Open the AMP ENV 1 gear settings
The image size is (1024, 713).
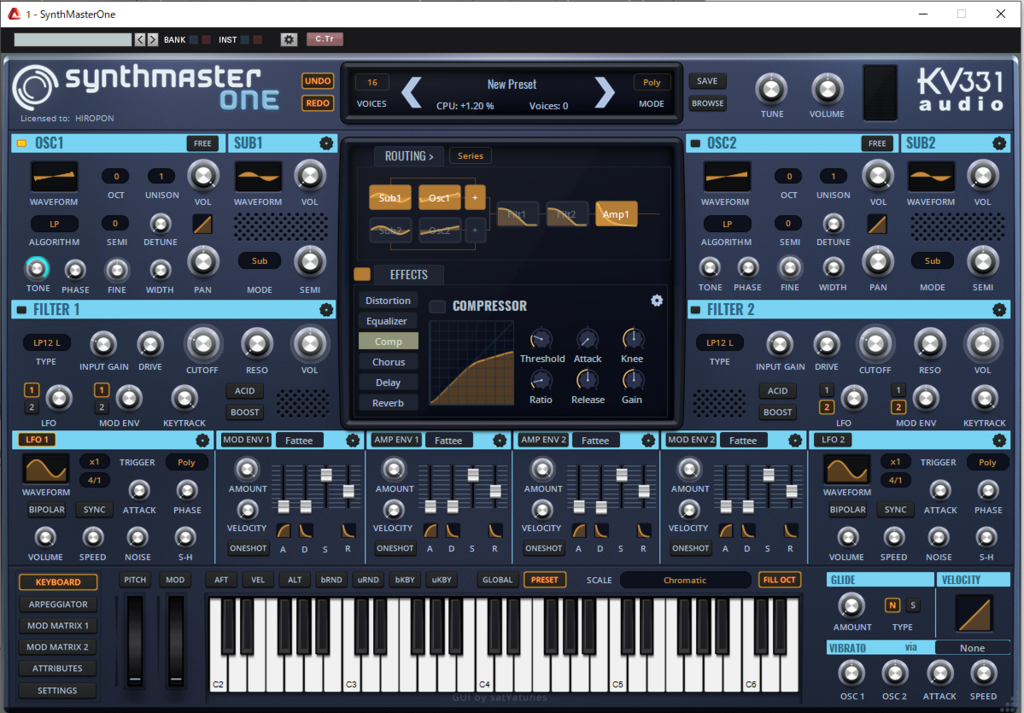pos(500,440)
